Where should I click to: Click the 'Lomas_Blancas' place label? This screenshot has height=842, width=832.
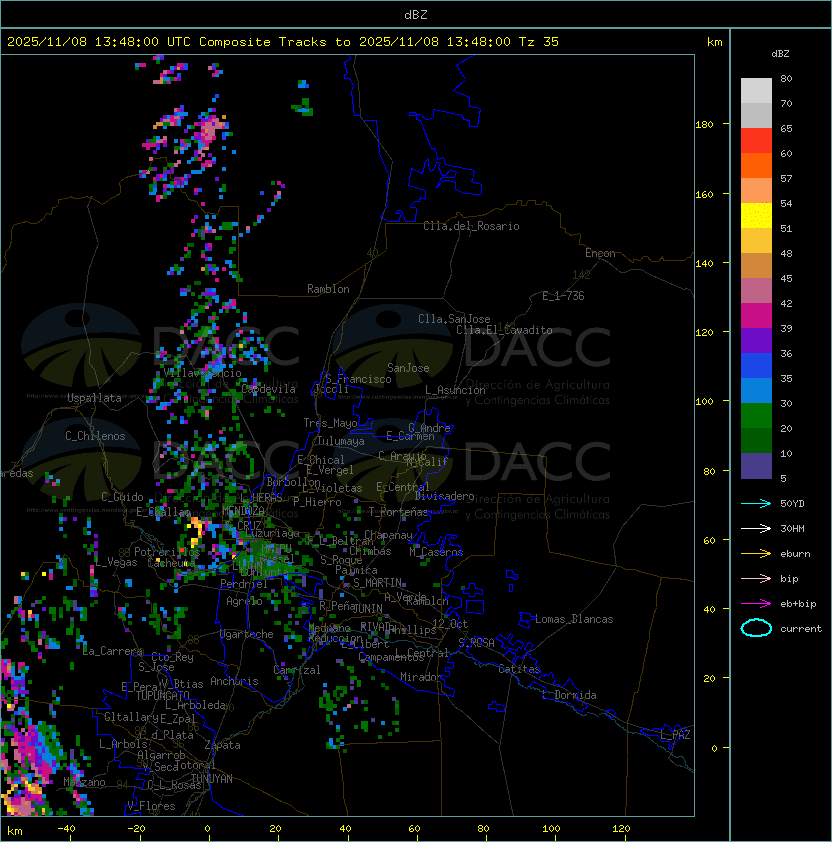pyautogui.click(x=574, y=619)
